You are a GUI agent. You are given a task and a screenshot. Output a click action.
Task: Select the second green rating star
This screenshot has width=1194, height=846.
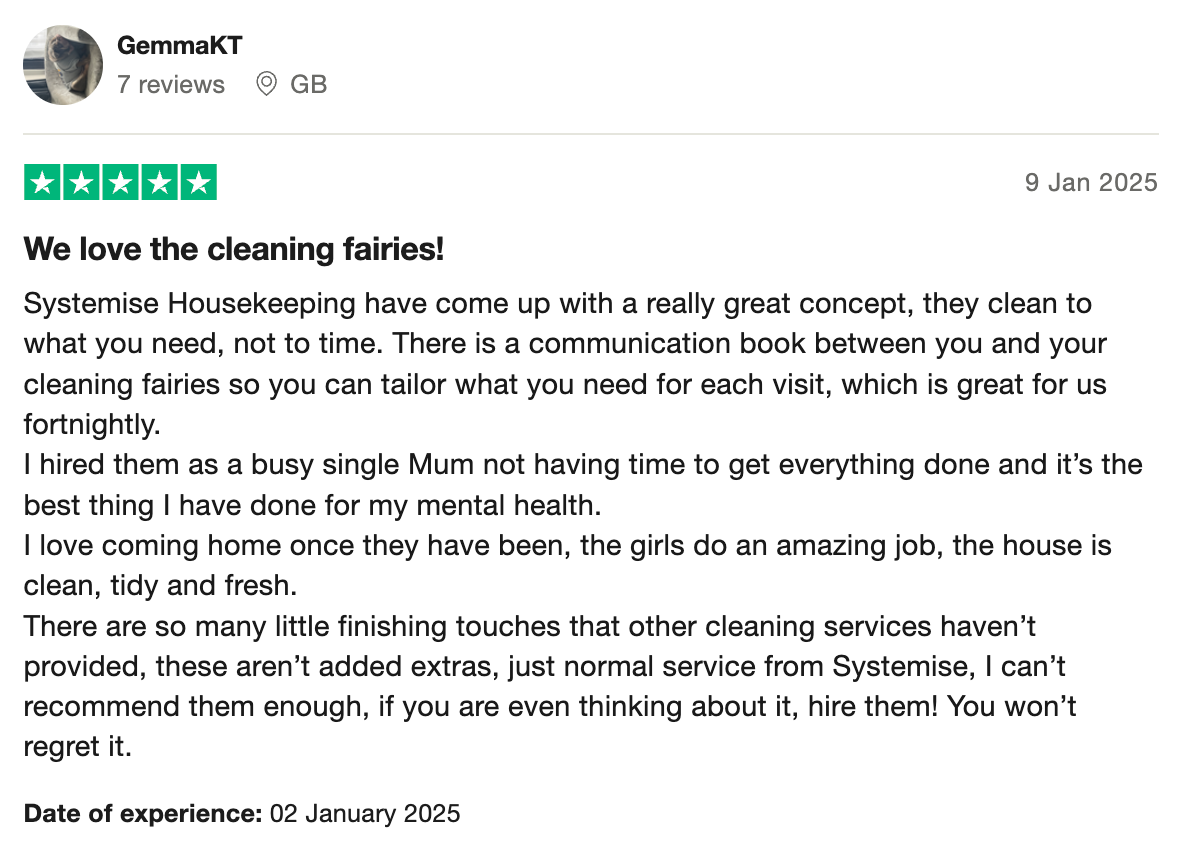81,183
